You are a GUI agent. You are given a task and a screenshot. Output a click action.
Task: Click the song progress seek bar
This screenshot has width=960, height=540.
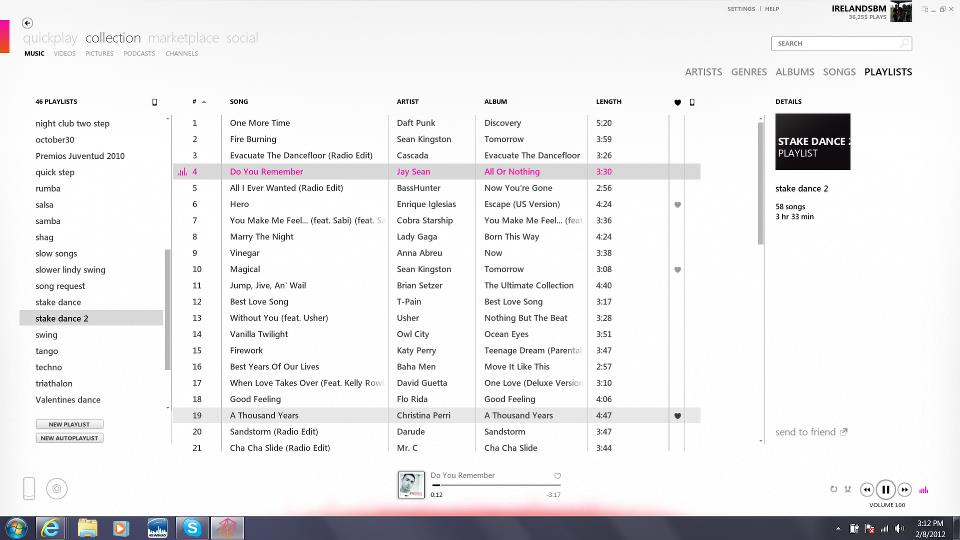coord(496,485)
